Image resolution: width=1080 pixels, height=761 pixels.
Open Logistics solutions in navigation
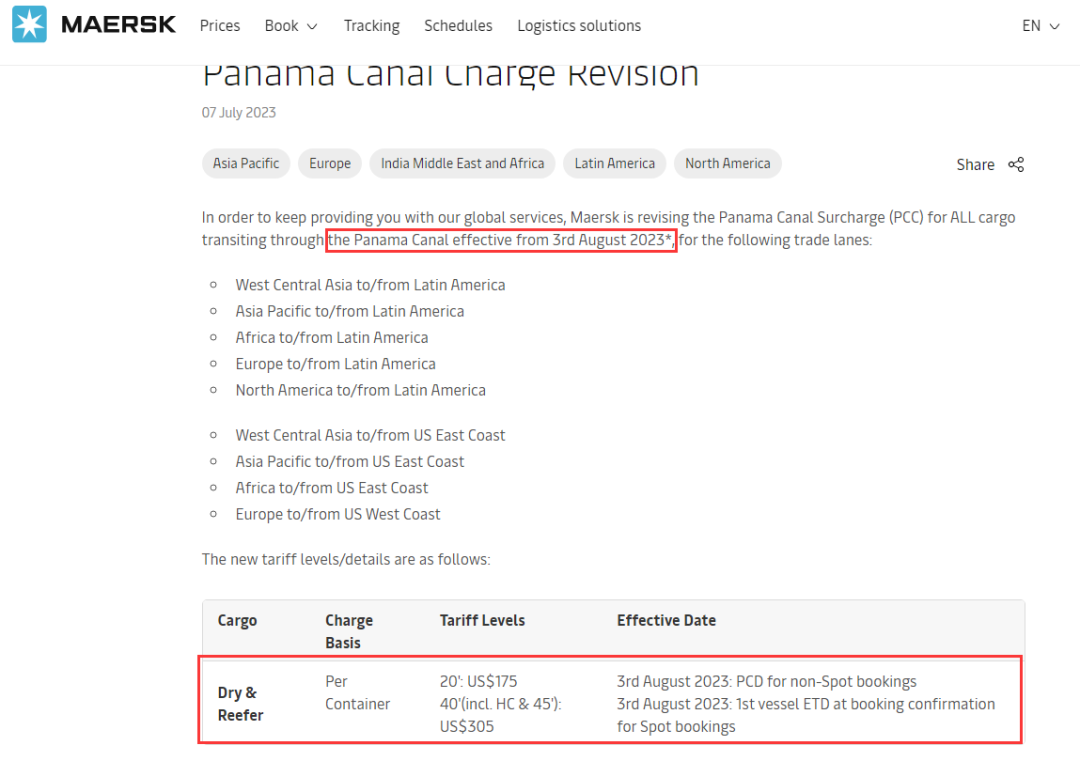click(579, 26)
